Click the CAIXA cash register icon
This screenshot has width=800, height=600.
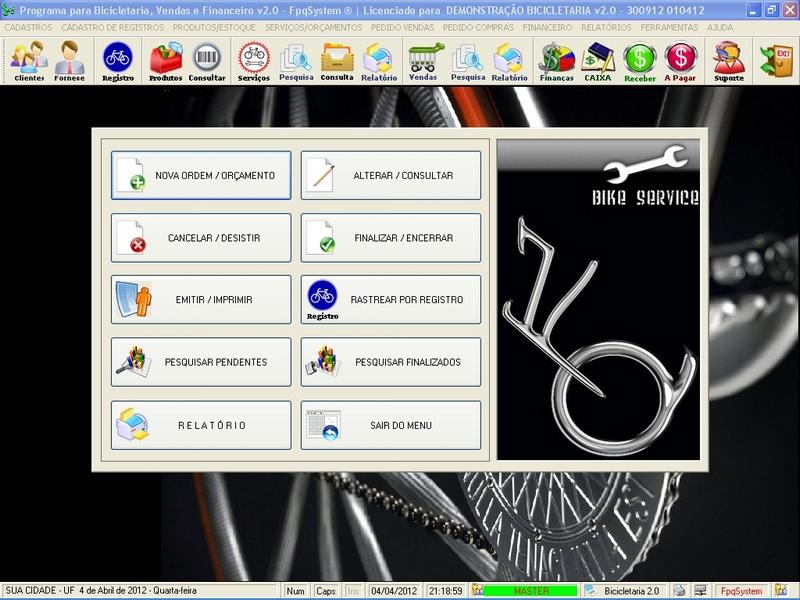[598, 62]
